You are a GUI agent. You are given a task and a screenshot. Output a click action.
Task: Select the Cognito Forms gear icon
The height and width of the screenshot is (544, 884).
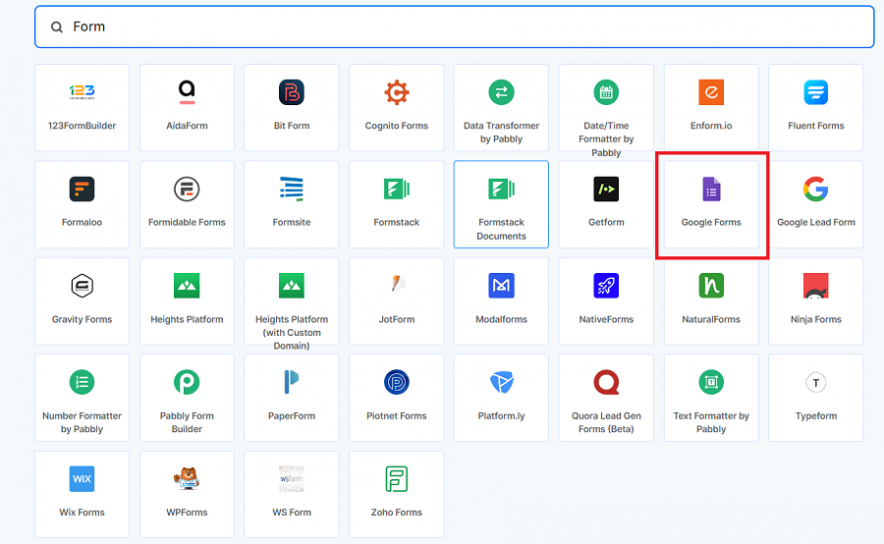click(x=396, y=92)
